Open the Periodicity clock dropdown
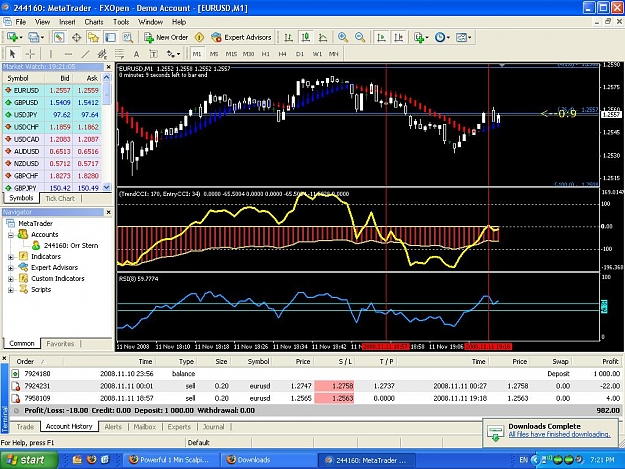Viewport: 625px width, 469px height. pos(442,37)
